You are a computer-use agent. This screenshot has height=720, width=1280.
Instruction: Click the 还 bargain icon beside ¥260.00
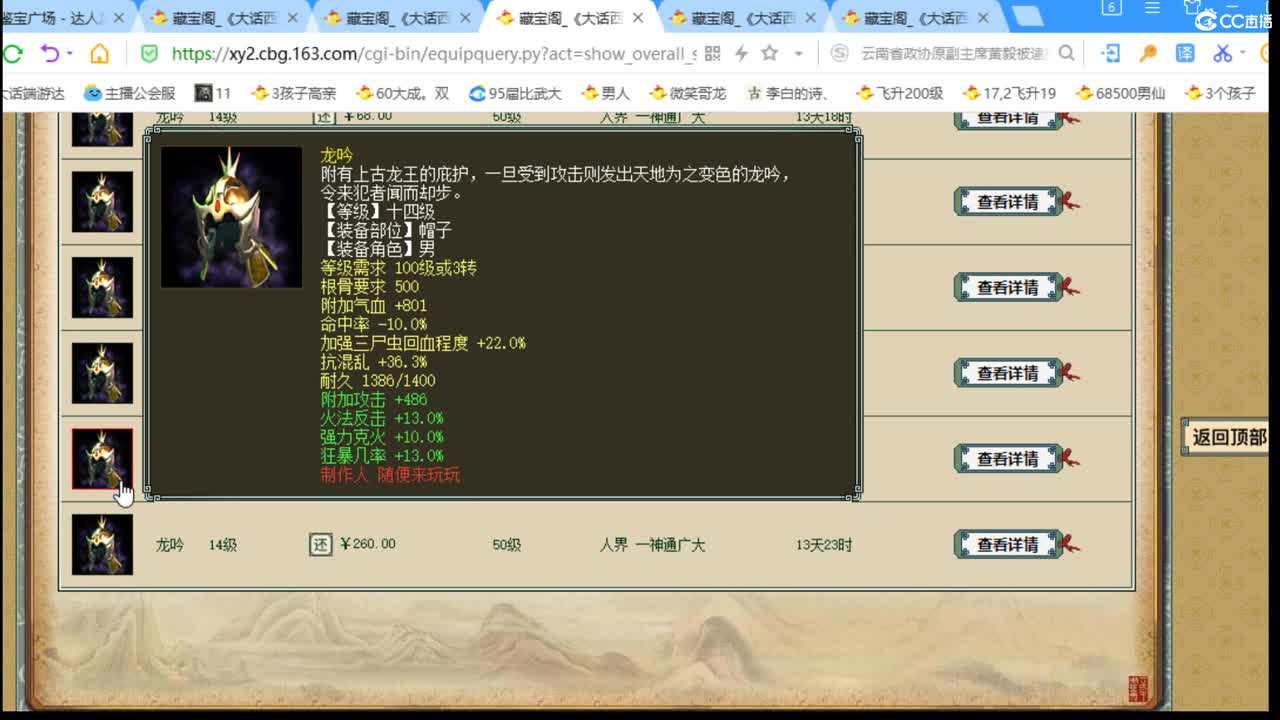pos(320,544)
